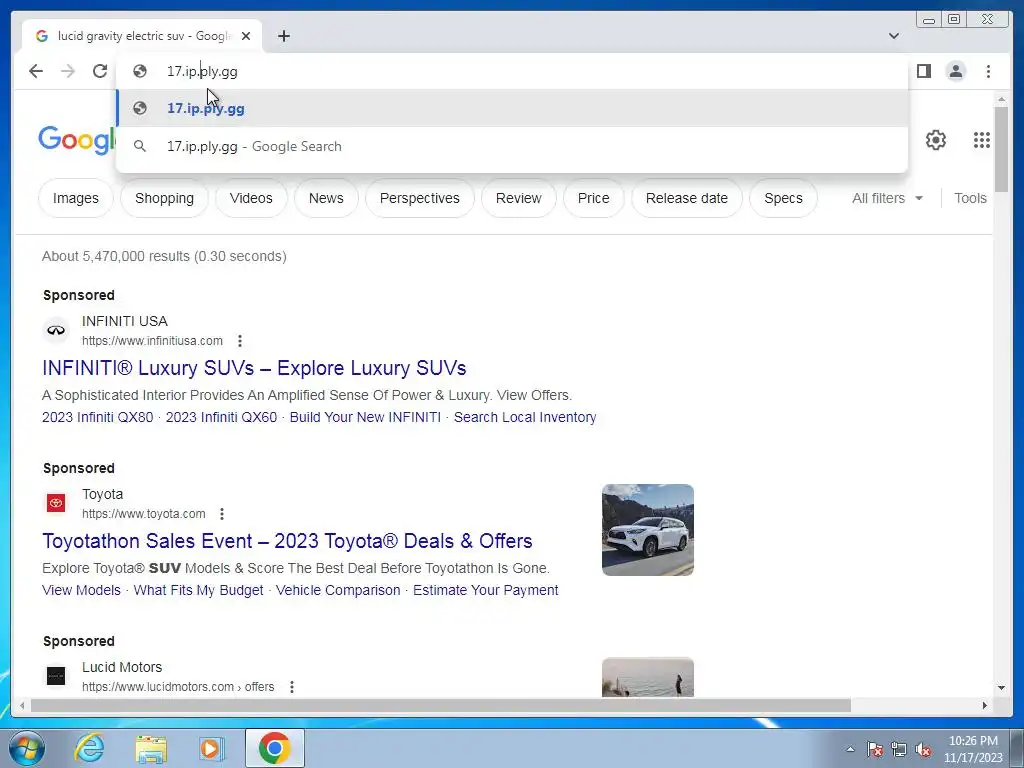Choose the 17.ip.ply.gg Google Search suggestion

[x=512, y=146]
